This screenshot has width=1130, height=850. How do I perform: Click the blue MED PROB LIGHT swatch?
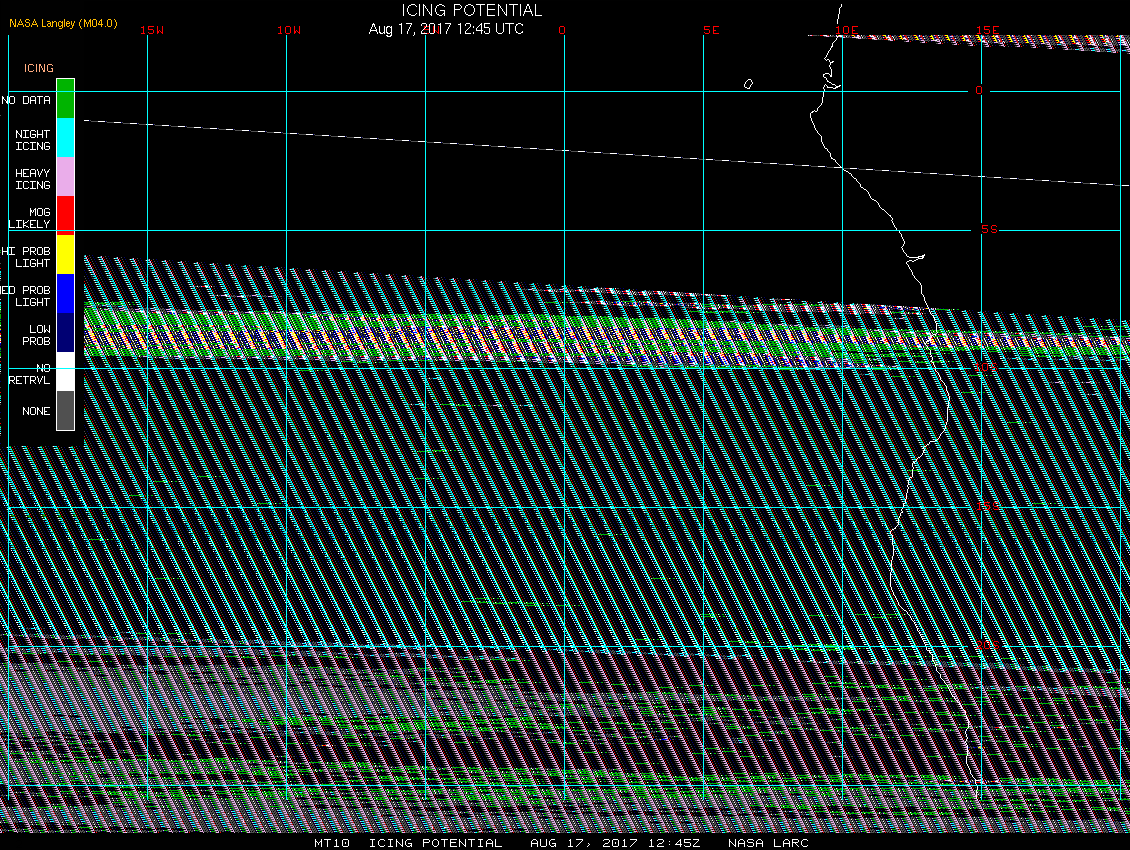[66, 293]
